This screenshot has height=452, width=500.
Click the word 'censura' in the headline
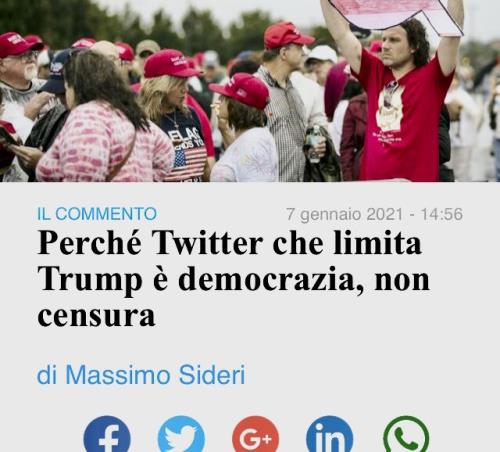(x=96, y=316)
